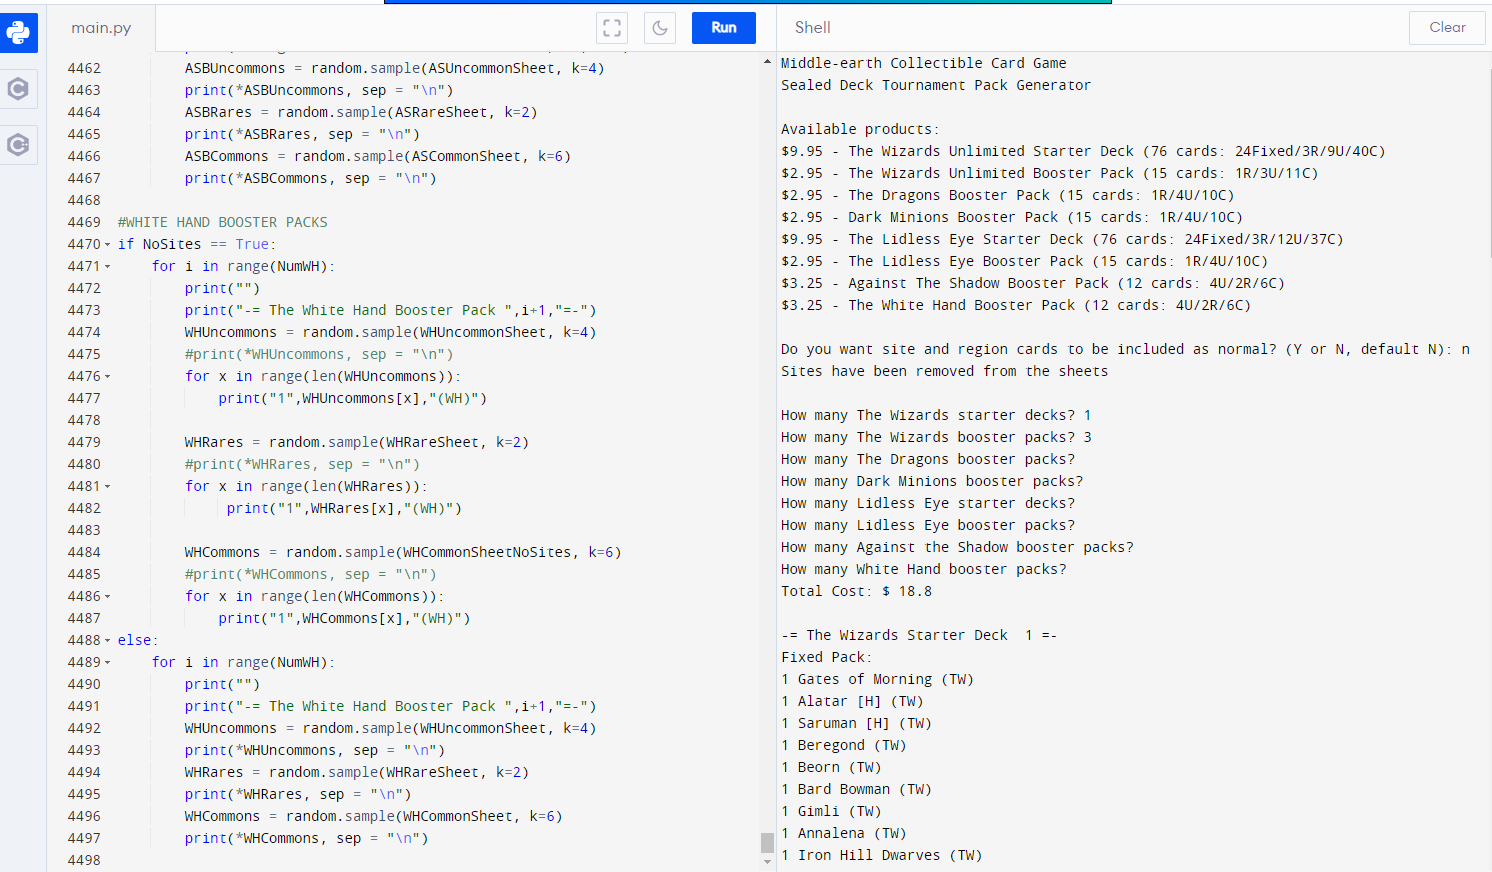The image size is (1492, 872).
Task: Clear the shell output
Action: click(x=1446, y=28)
